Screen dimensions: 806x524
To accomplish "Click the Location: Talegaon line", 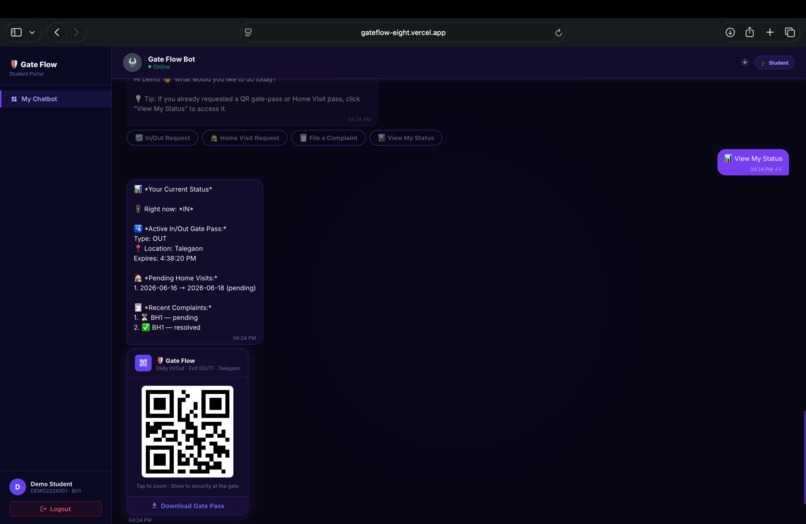I will click(169, 248).
